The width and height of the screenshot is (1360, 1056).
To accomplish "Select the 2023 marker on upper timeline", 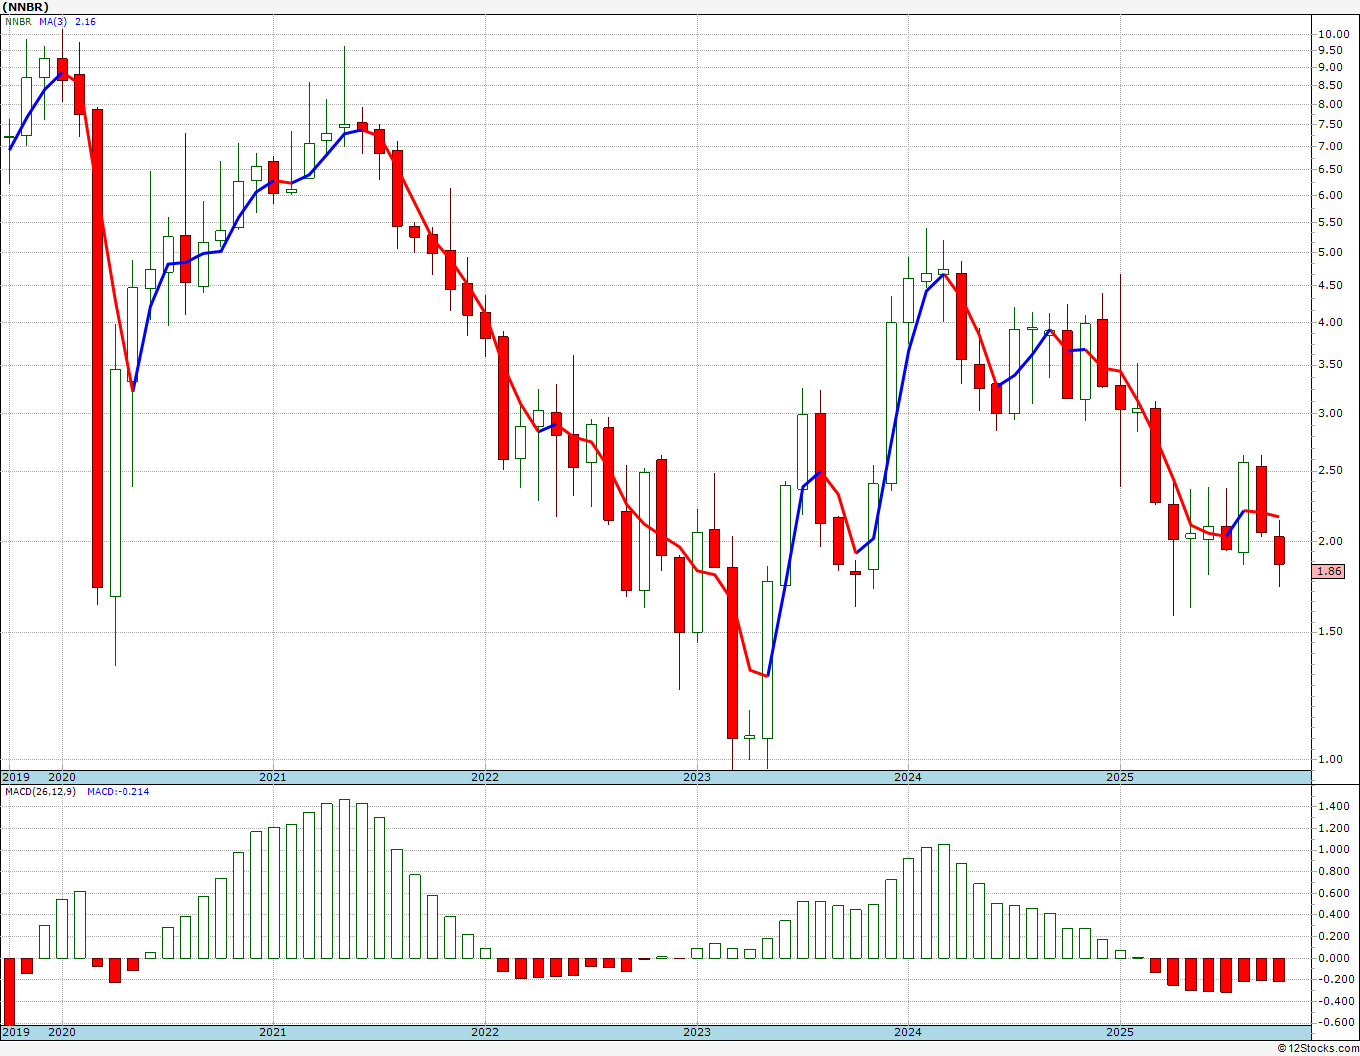I will 696,777.
